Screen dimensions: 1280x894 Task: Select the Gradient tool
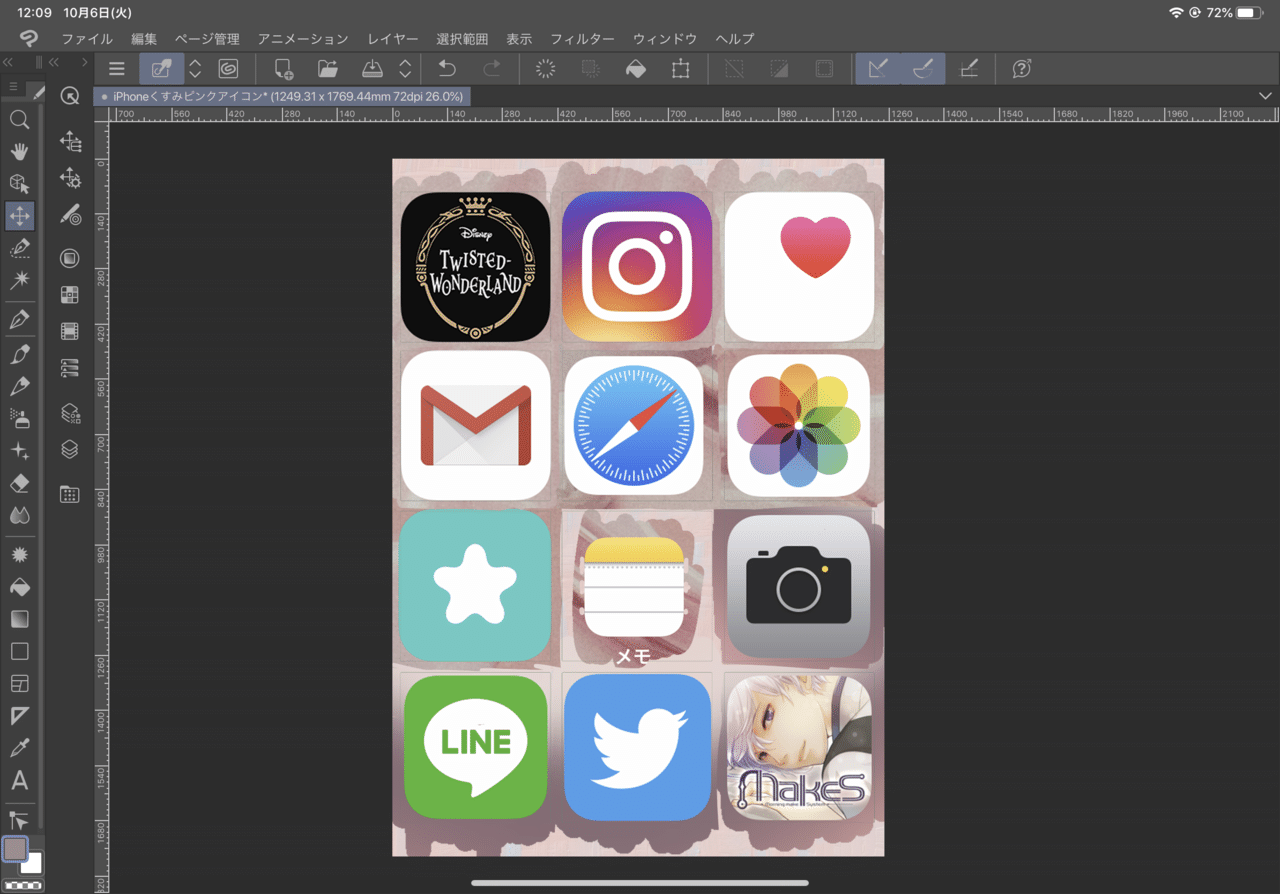[20, 619]
